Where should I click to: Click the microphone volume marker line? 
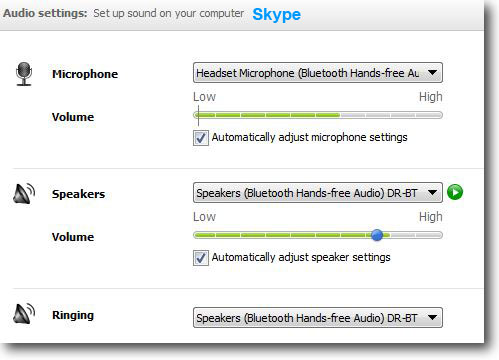click(198, 115)
